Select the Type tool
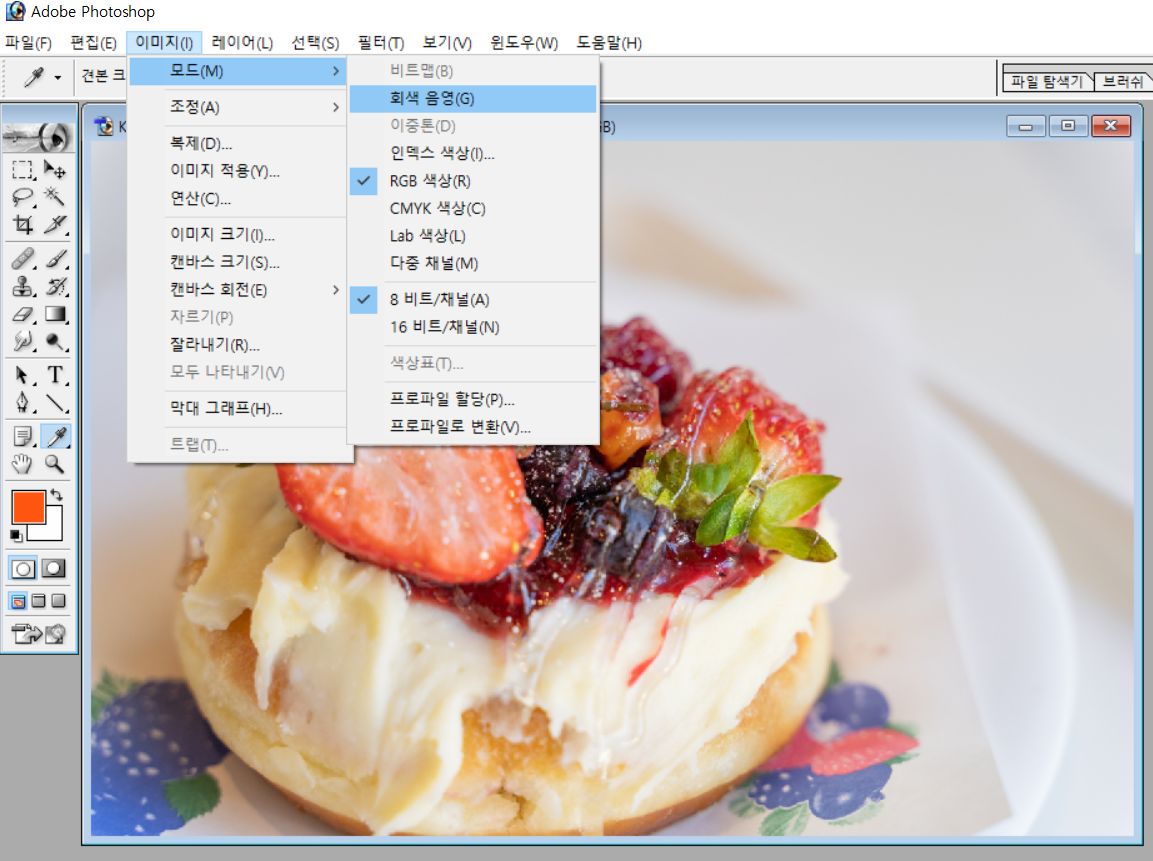Viewport: 1153px width, 861px height. pyautogui.click(x=55, y=375)
